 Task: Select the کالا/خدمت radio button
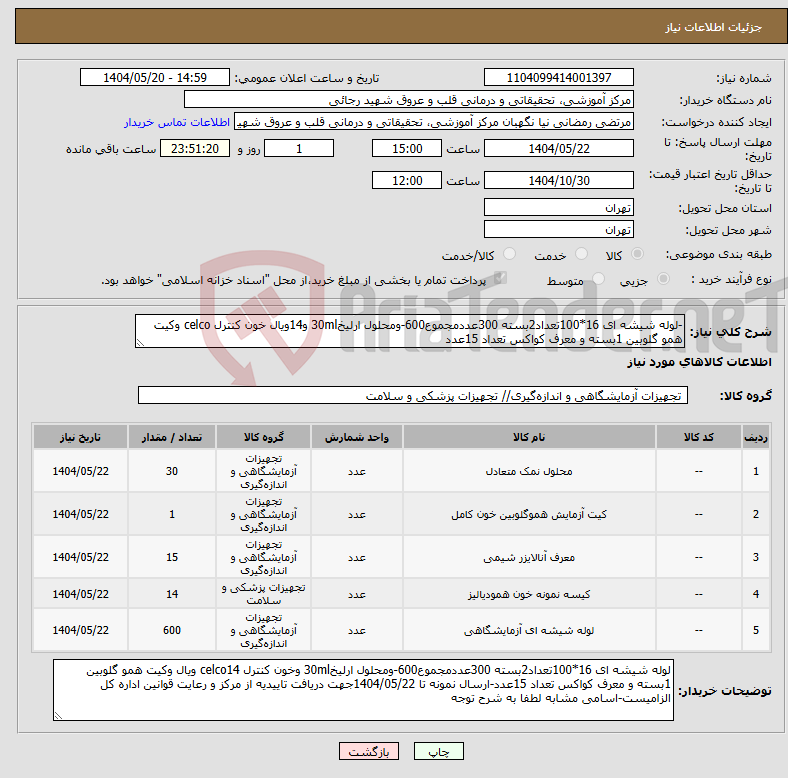pyautogui.click(x=510, y=254)
